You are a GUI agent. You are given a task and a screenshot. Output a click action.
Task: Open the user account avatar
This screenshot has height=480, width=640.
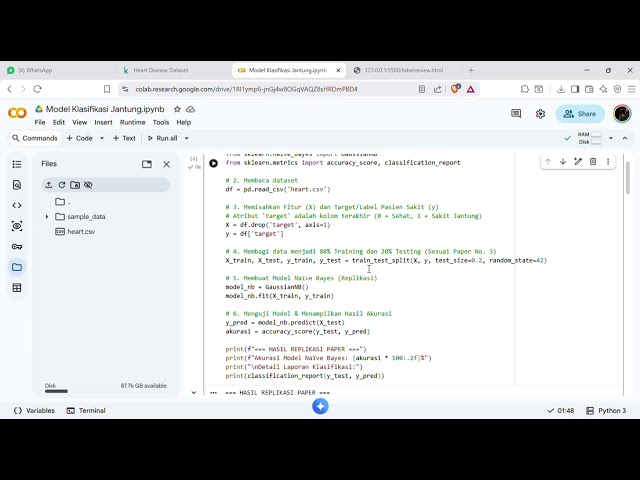622,113
